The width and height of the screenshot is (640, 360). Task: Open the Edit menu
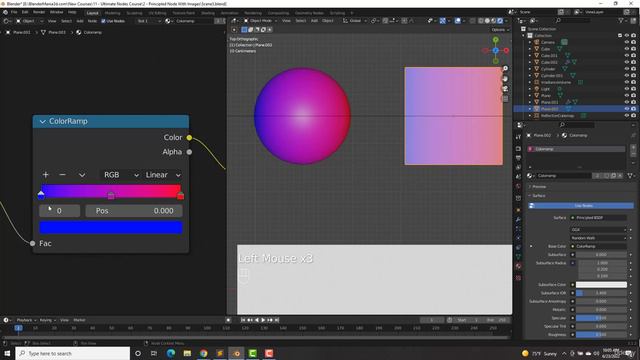click(x=25, y=12)
